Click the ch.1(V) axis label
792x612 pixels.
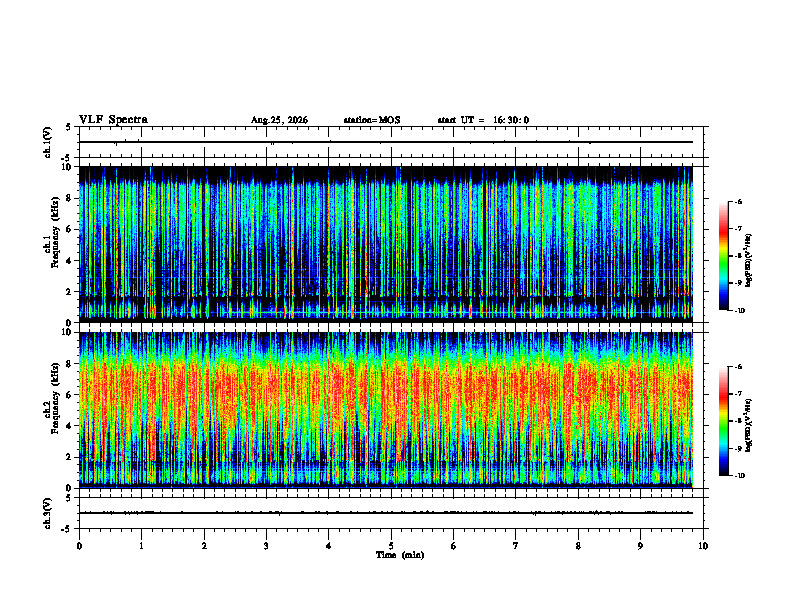(x=48, y=142)
